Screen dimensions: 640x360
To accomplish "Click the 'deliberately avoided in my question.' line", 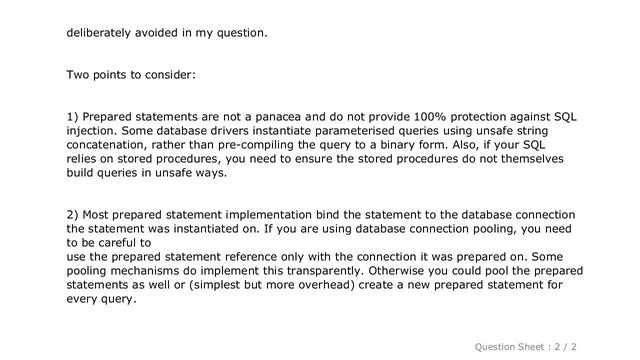I will (x=167, y=33).
